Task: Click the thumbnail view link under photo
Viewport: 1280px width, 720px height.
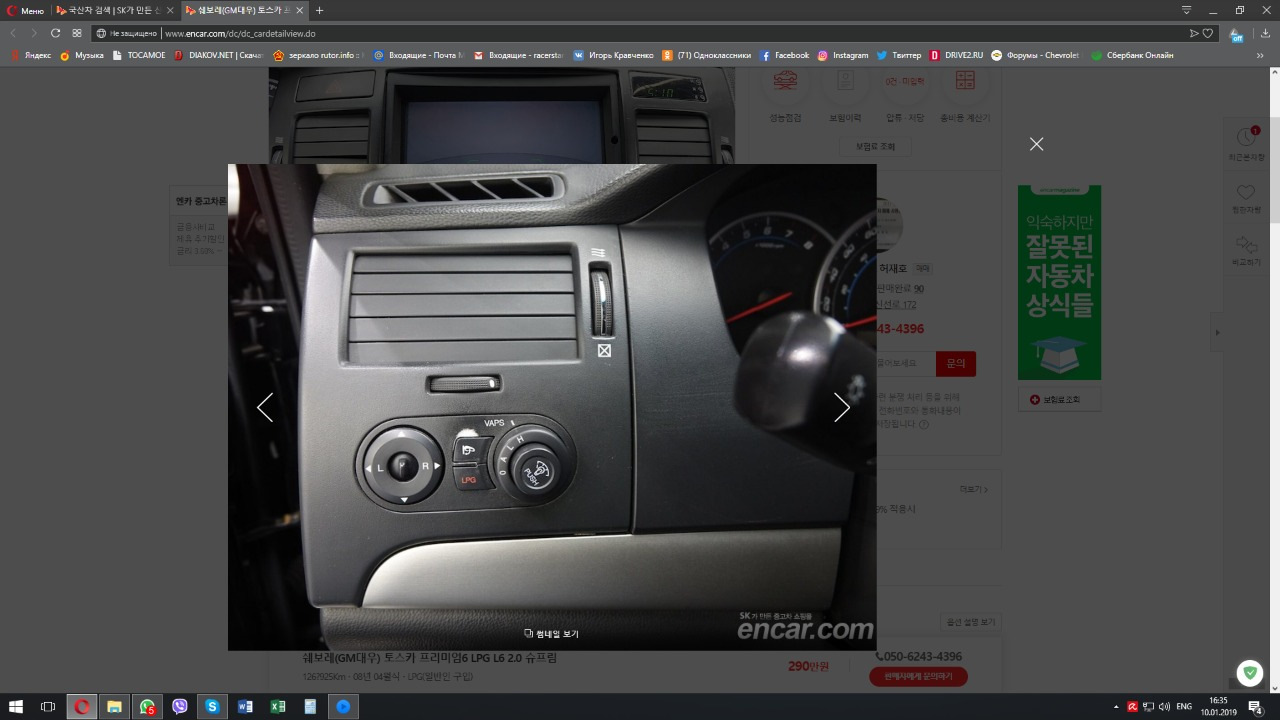Action: [551, 634]
